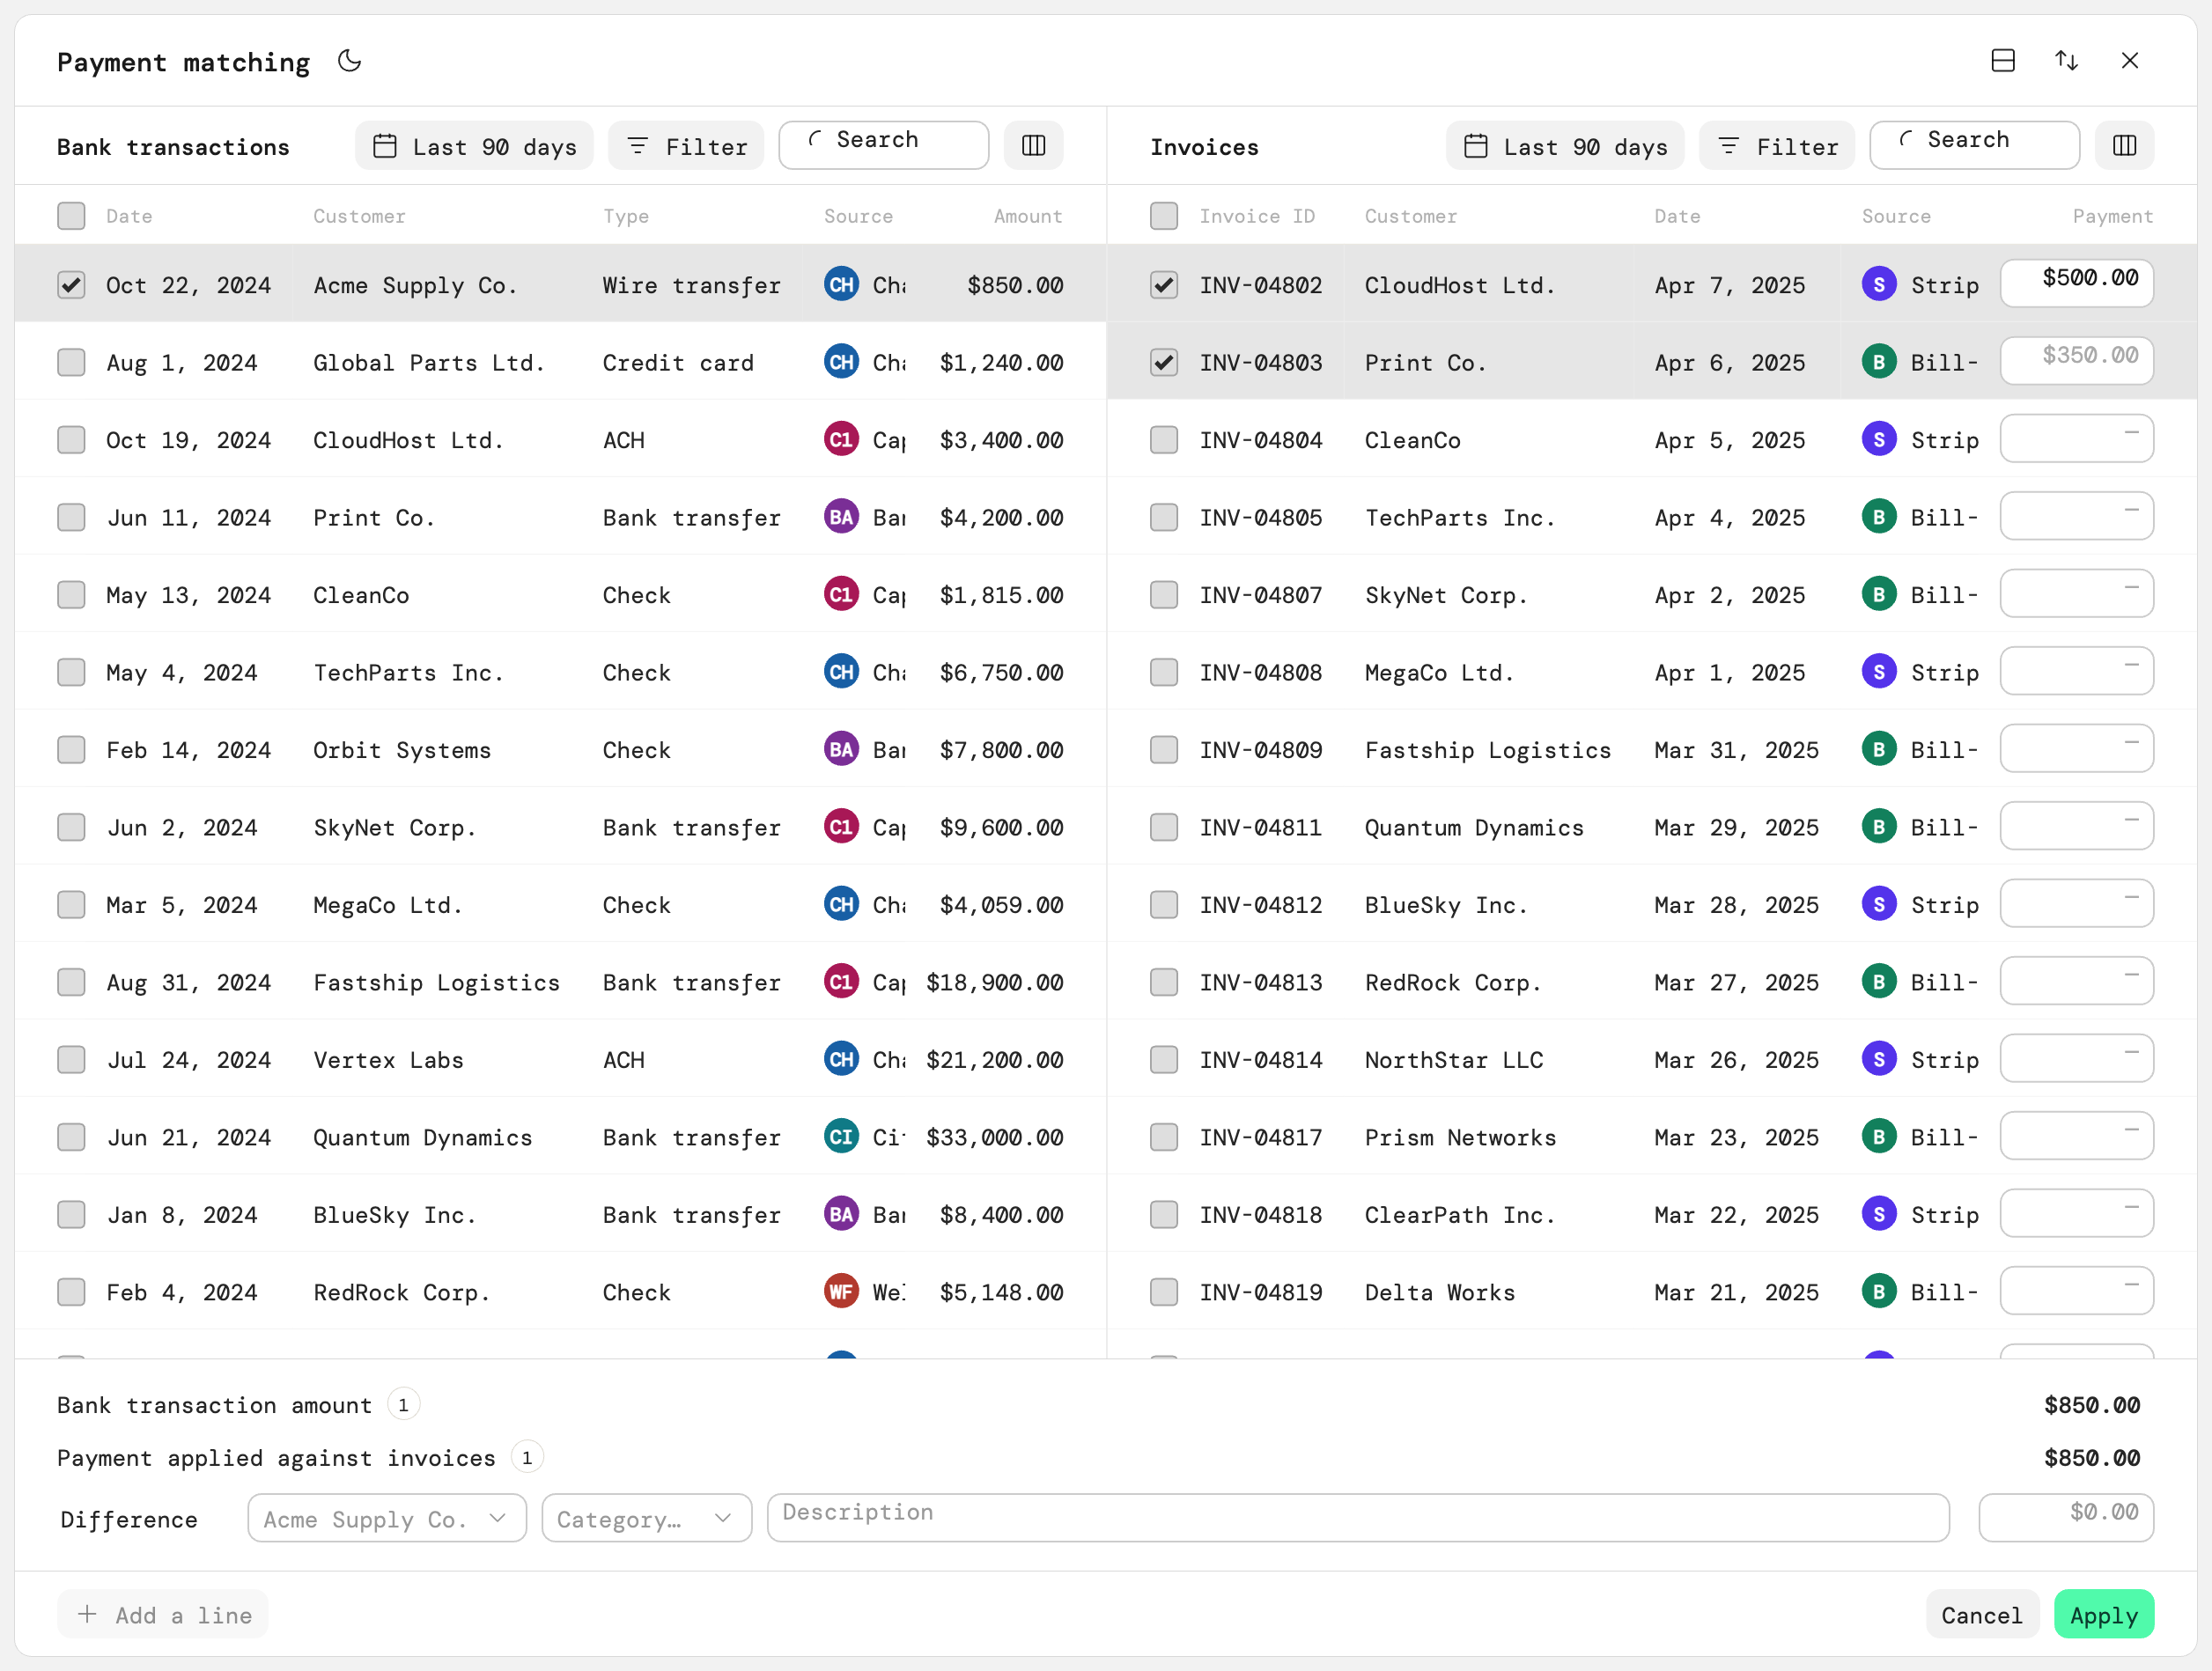The image size is (2212, 1671).
Task: Click the split layout view icon
Action: click(x=2003, y=61)
